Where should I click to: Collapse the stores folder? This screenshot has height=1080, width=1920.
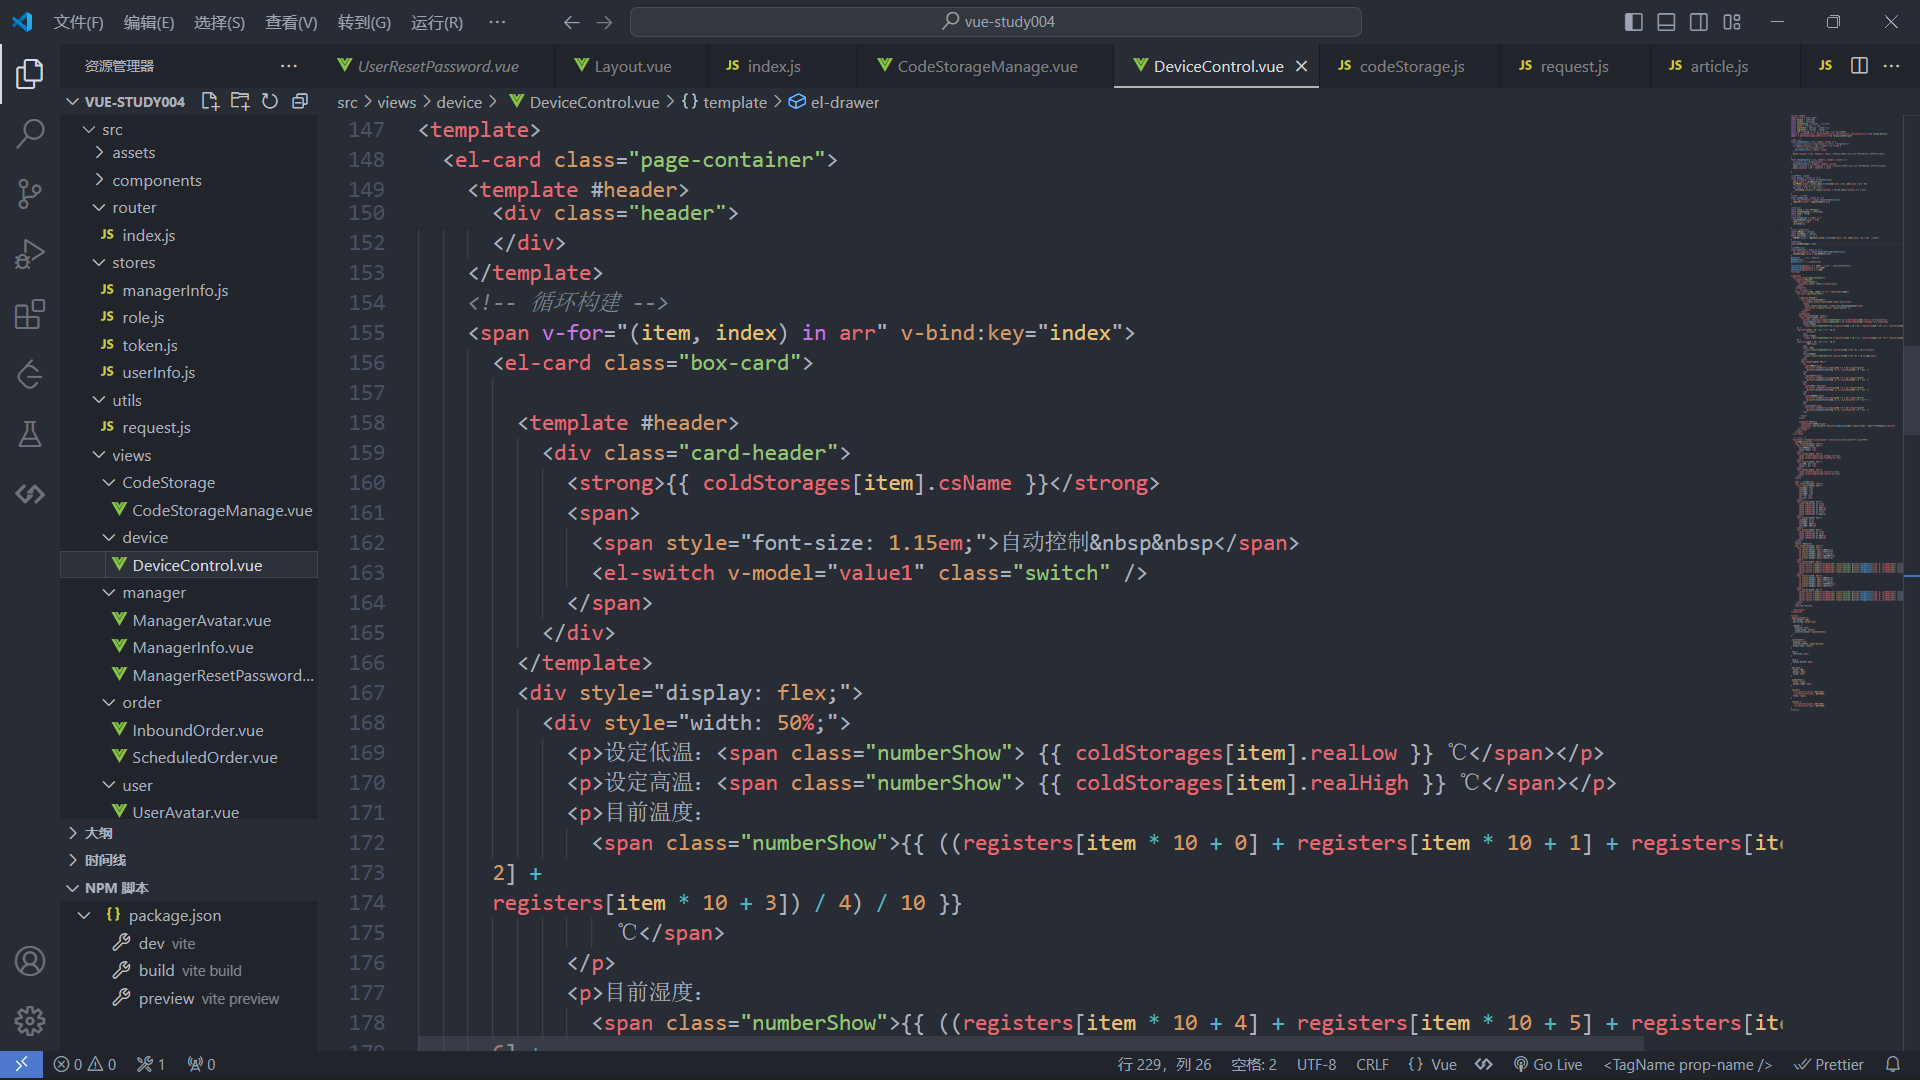(133, 262)
